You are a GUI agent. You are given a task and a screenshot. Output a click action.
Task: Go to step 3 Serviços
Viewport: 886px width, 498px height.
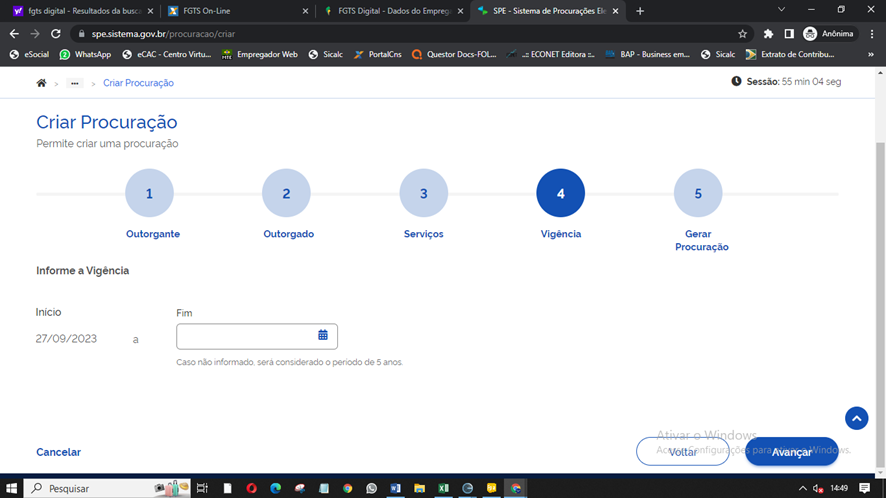coord(423,193)
